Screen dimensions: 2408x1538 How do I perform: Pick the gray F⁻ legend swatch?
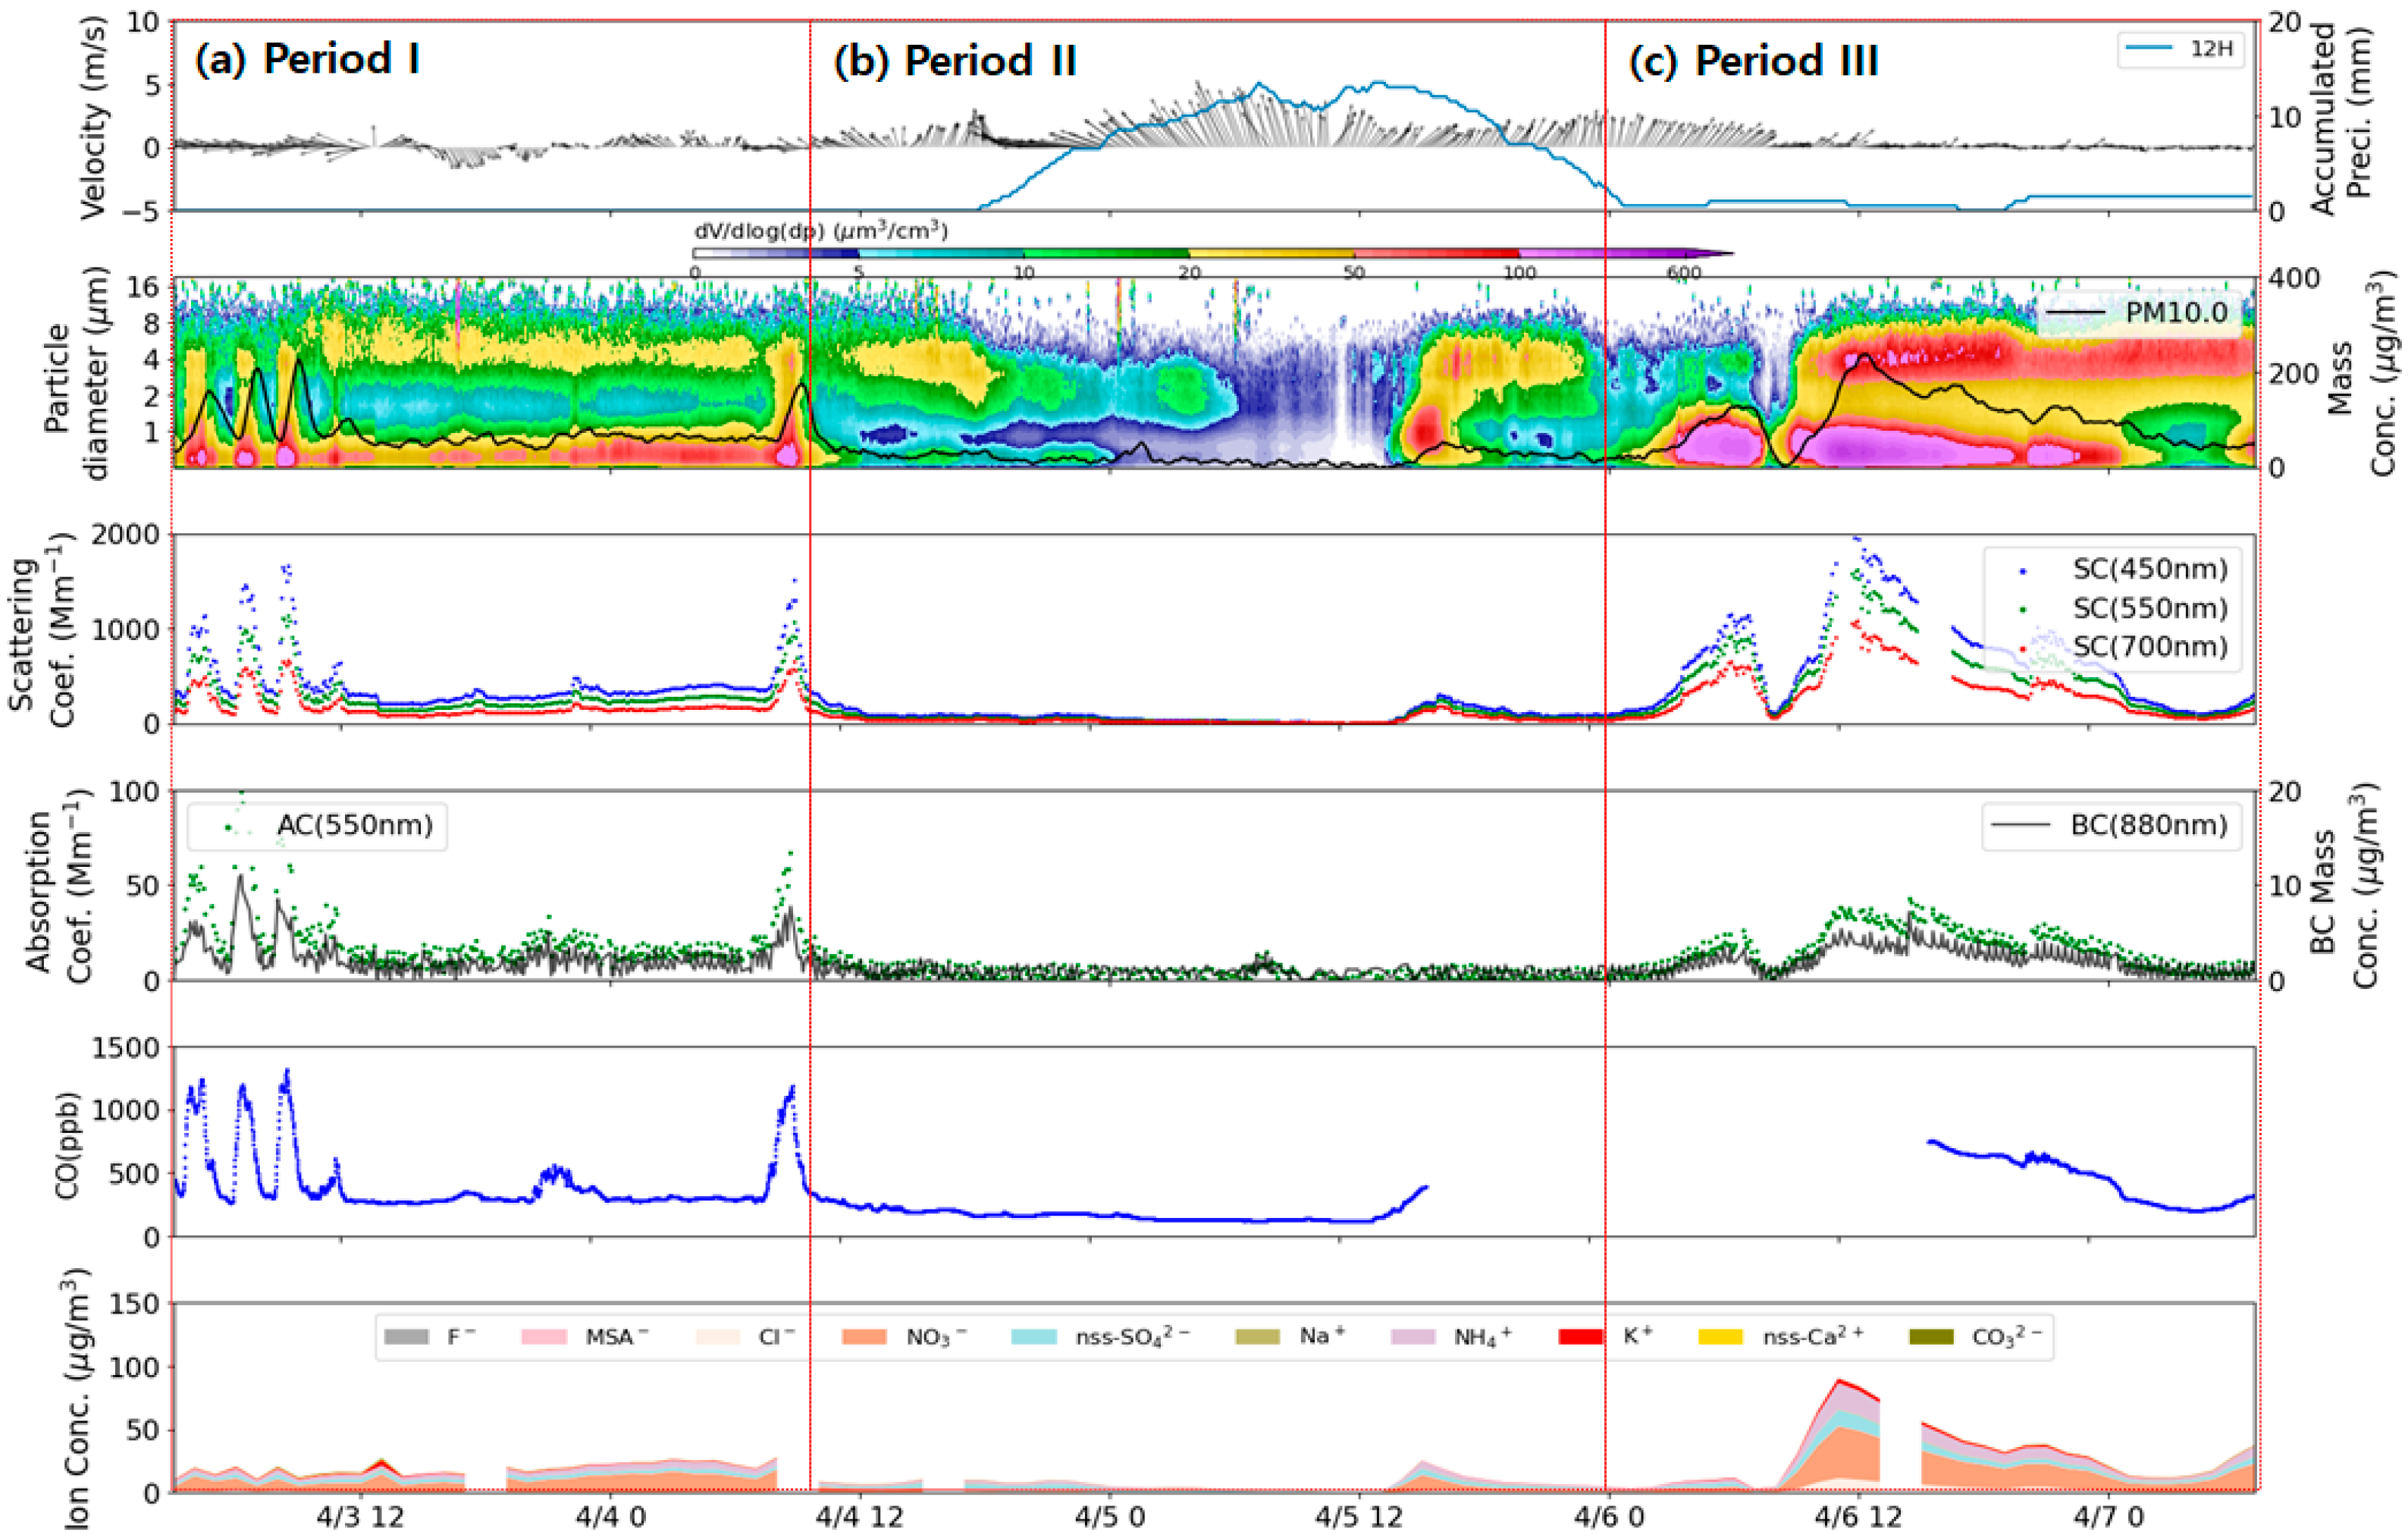click(x=406, y=1337)
